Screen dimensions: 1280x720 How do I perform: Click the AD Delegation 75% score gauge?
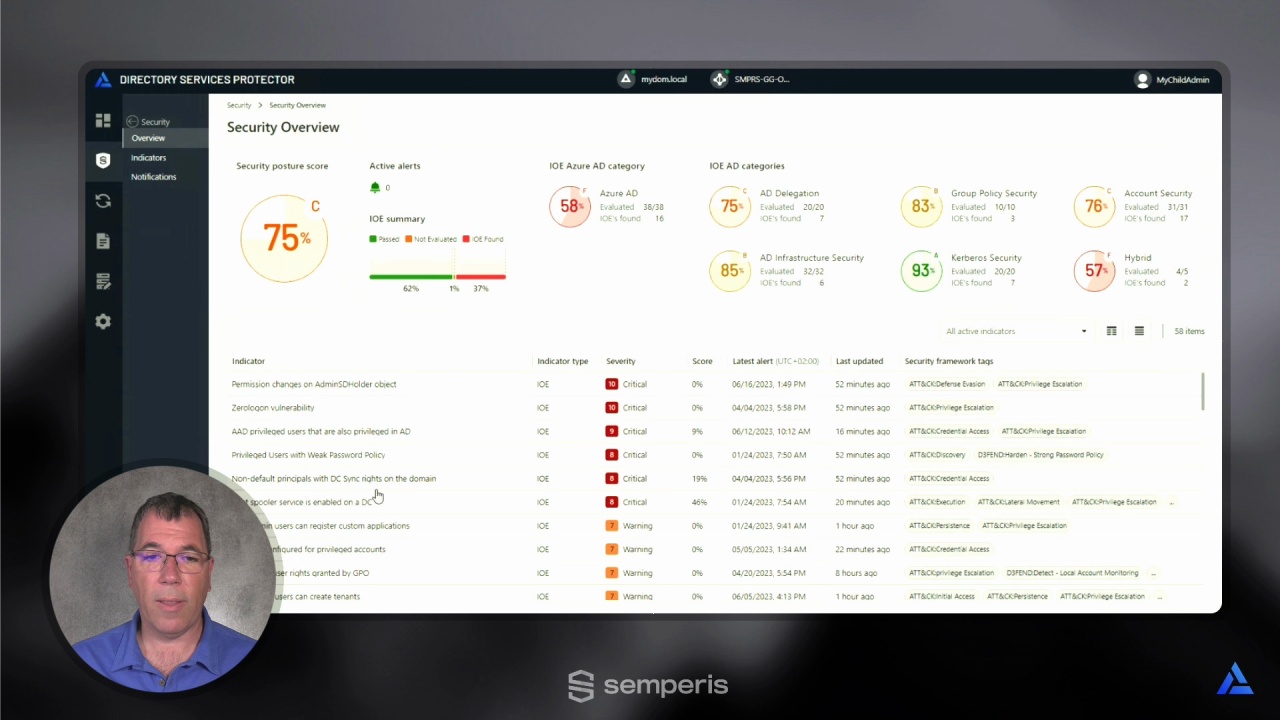tap(730, 206)
